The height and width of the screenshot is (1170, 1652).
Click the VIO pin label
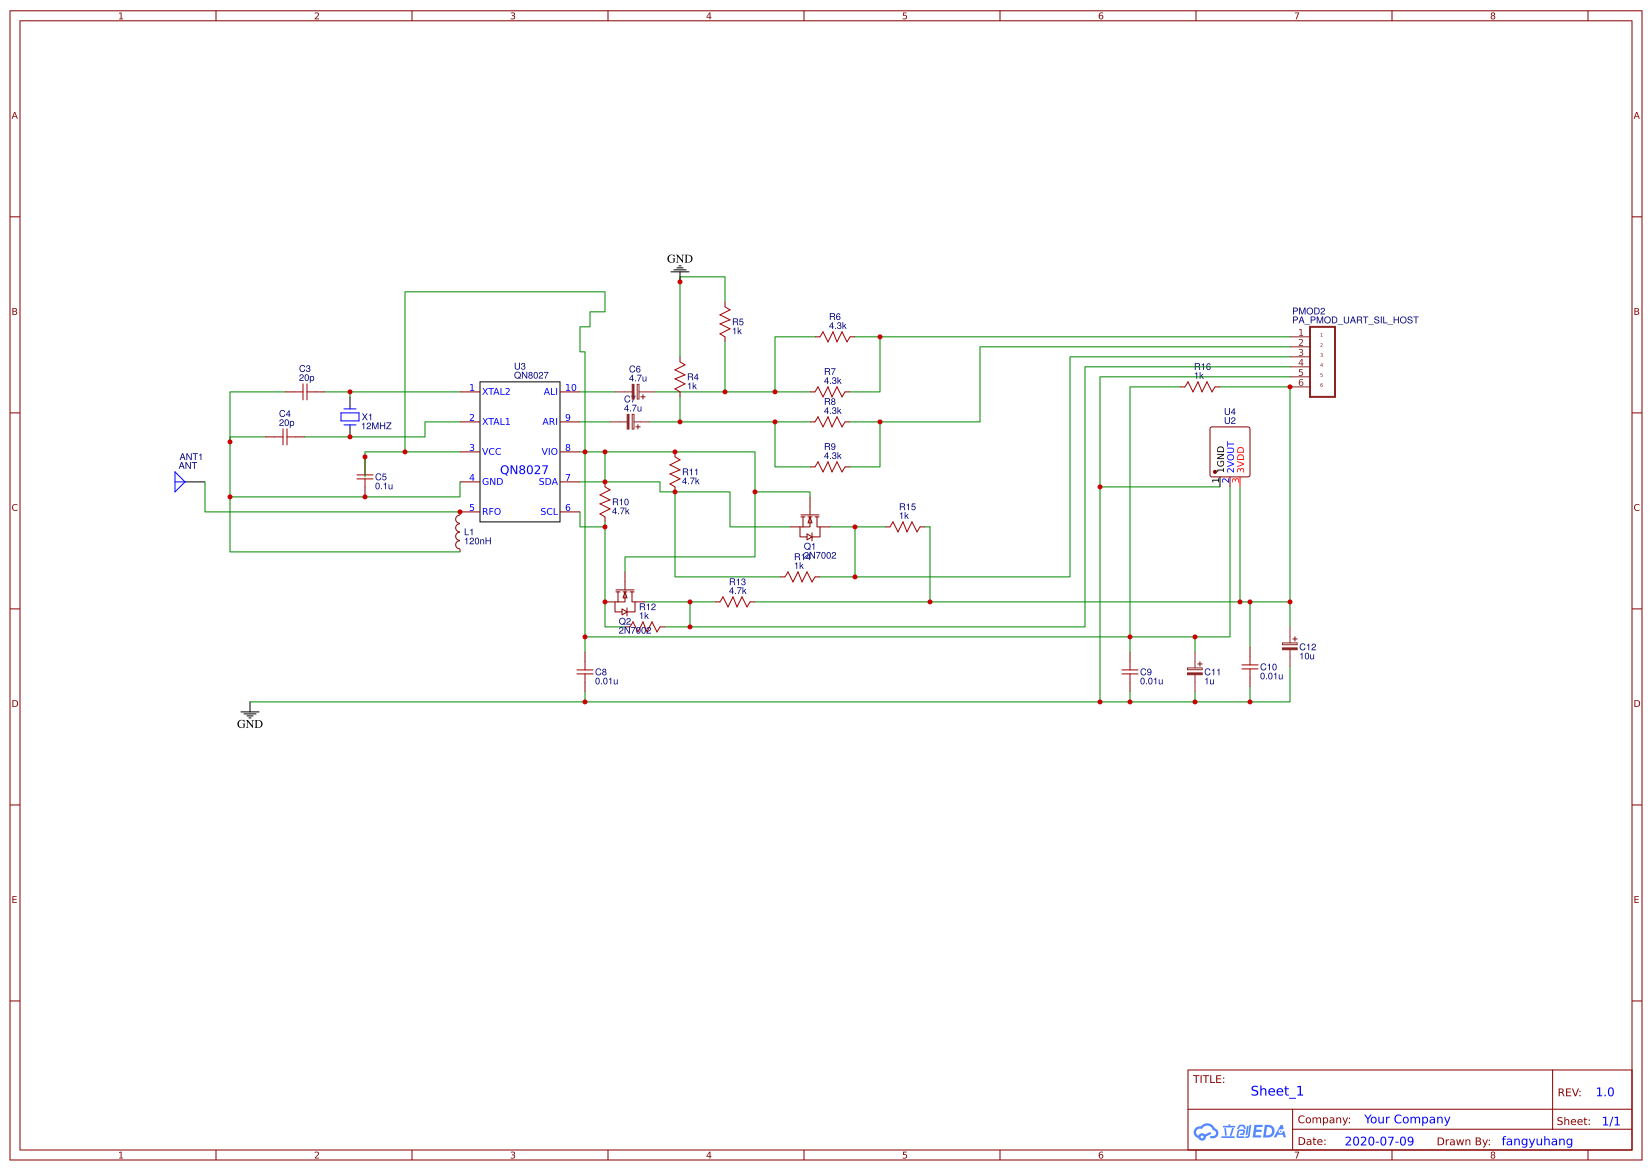coord(550,452)
